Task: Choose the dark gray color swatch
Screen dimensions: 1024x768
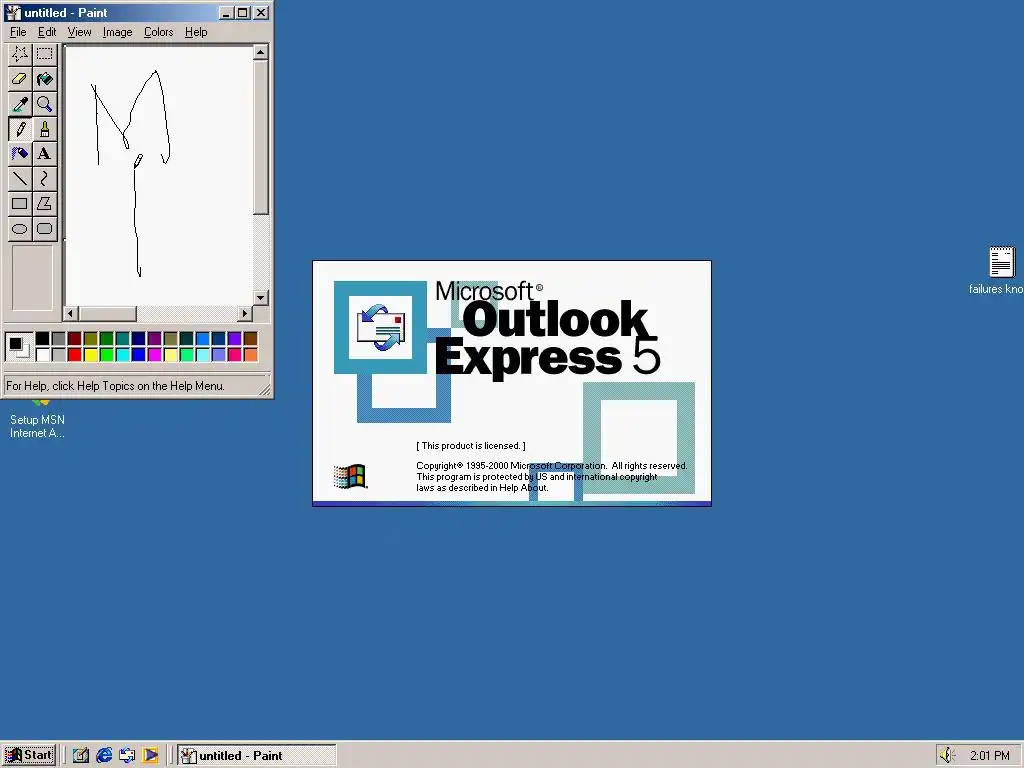Action: tap(58, 338)
